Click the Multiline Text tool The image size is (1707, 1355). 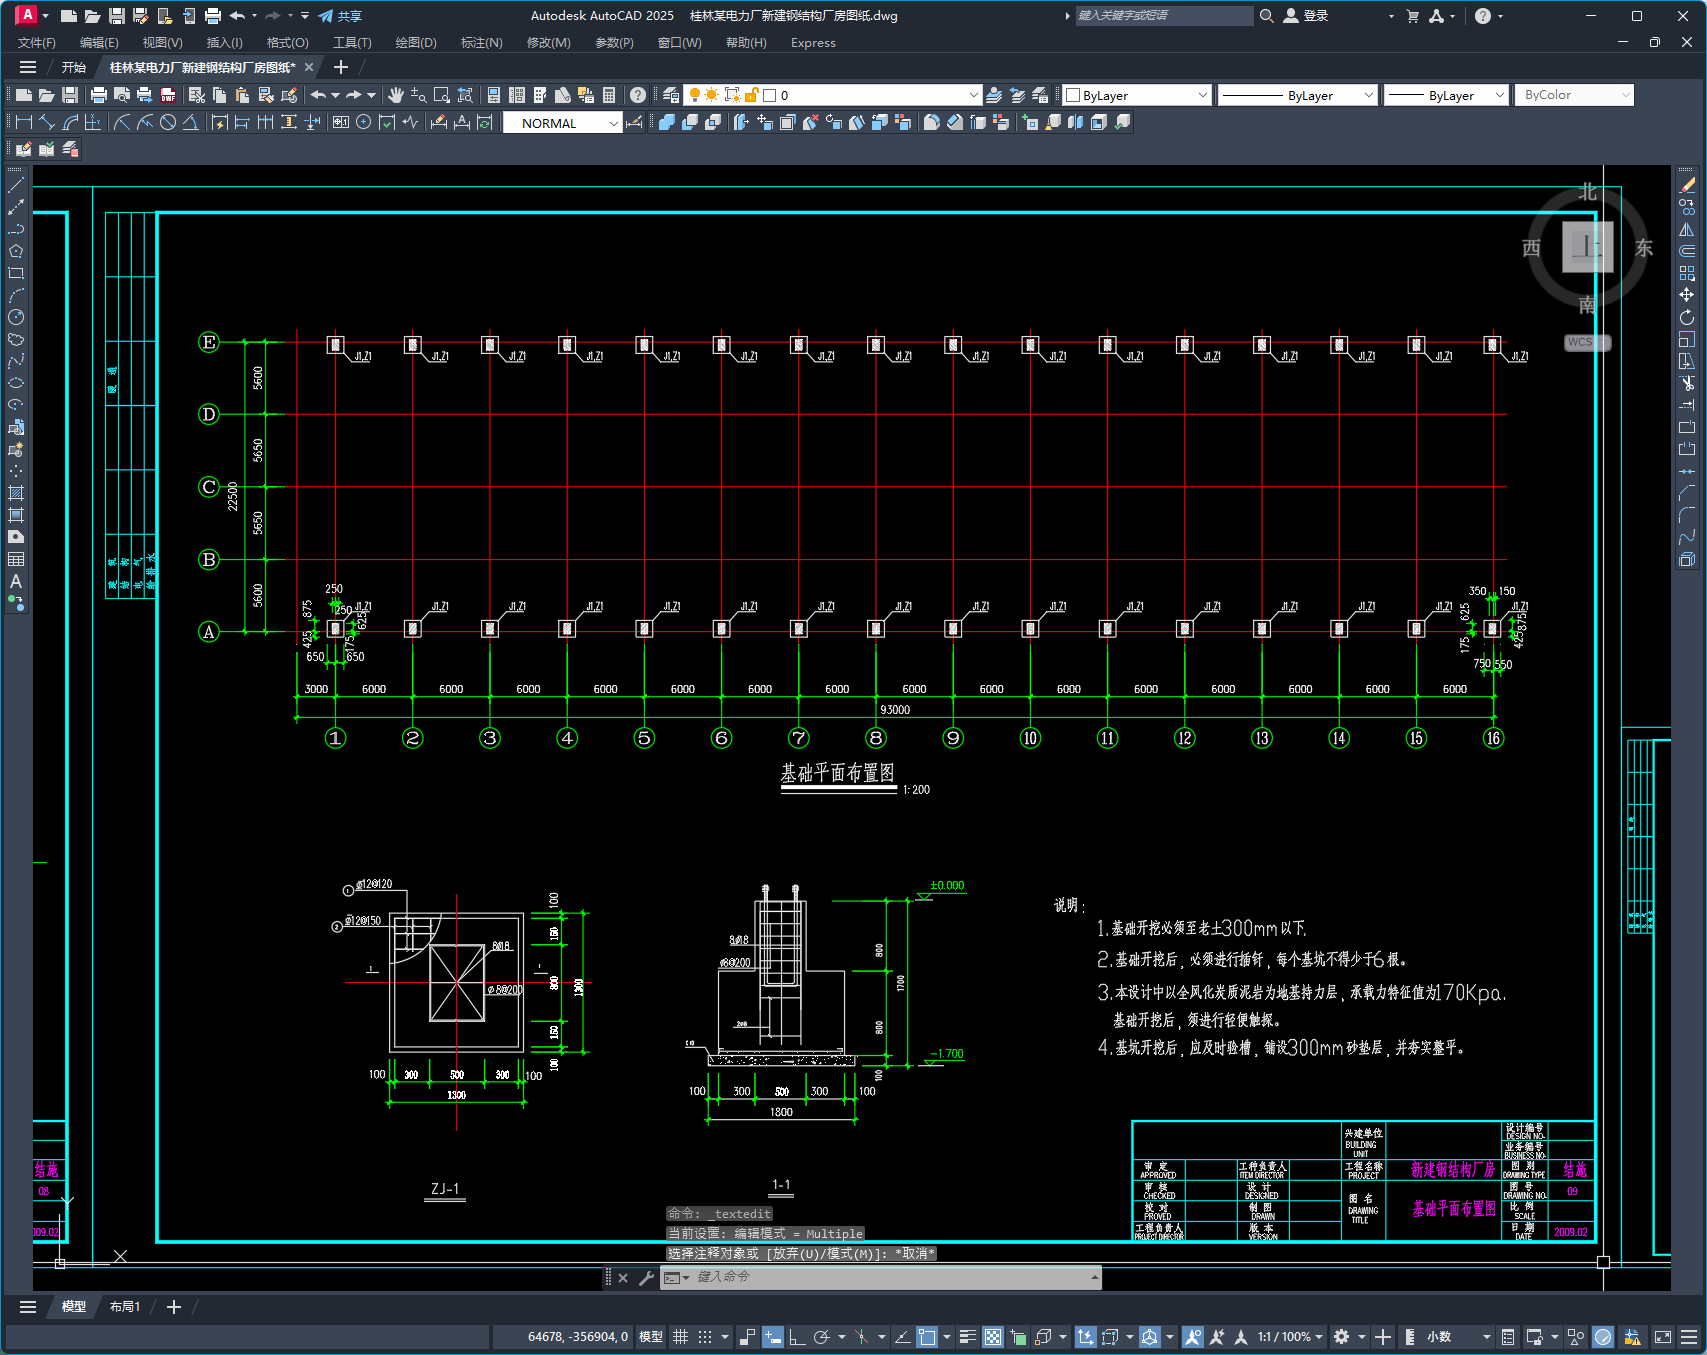coord(16,581)
